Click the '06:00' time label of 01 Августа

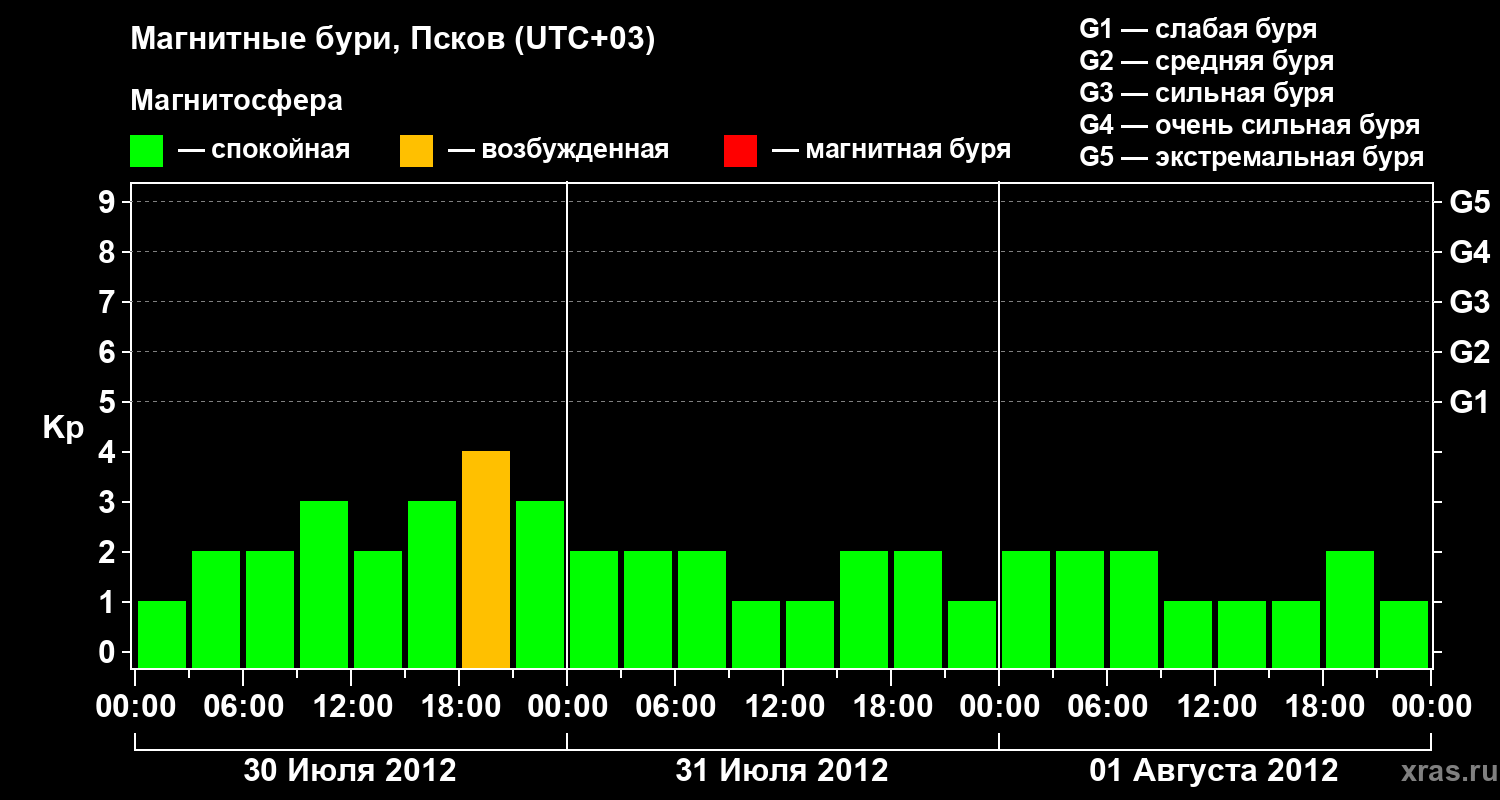(x=1108, y=707)
